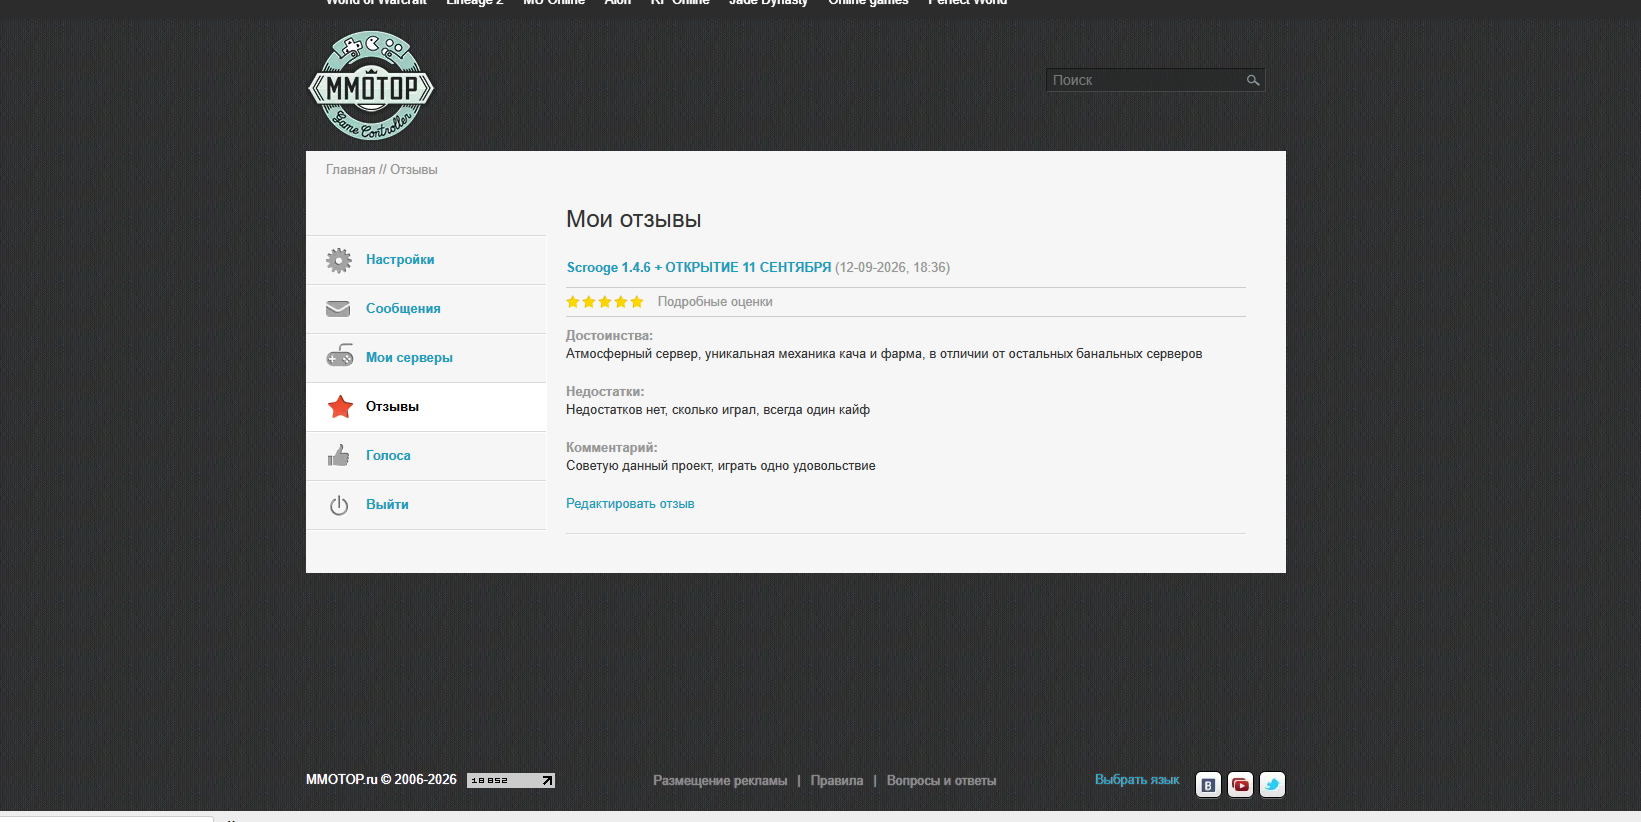Click Выбрать язык language selector

[1137, 780]
